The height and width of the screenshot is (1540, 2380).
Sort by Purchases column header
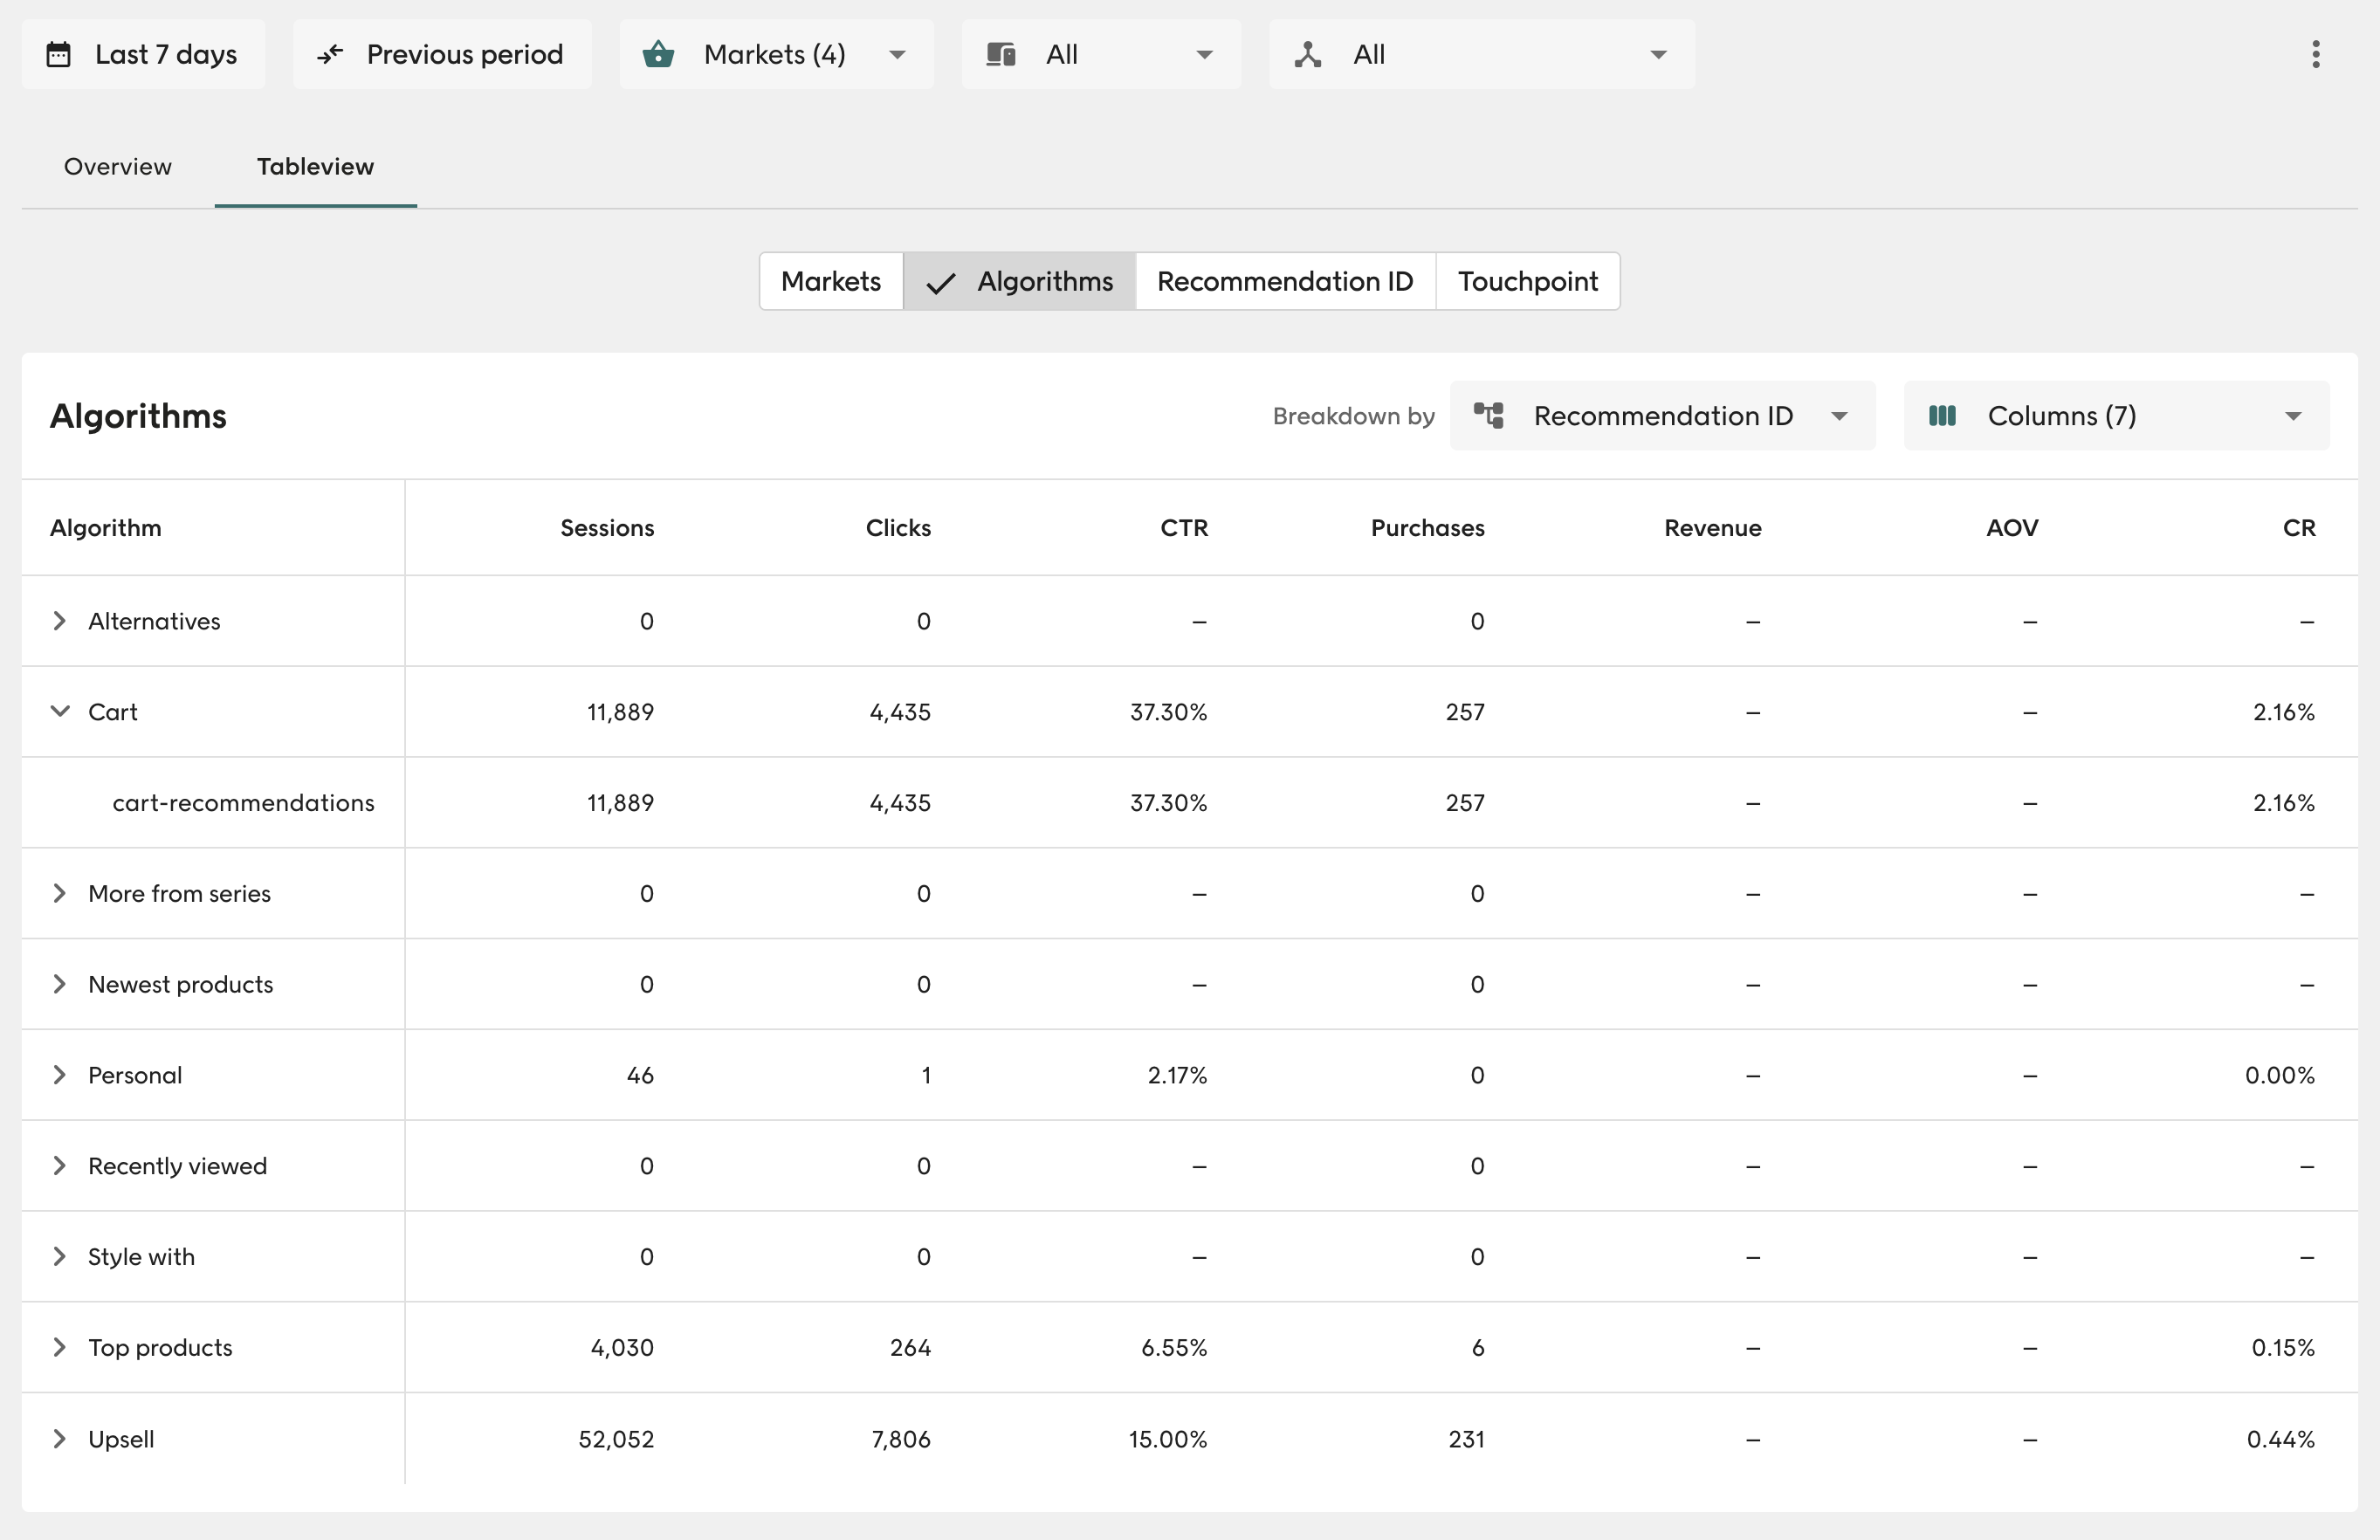(1427, 528)
